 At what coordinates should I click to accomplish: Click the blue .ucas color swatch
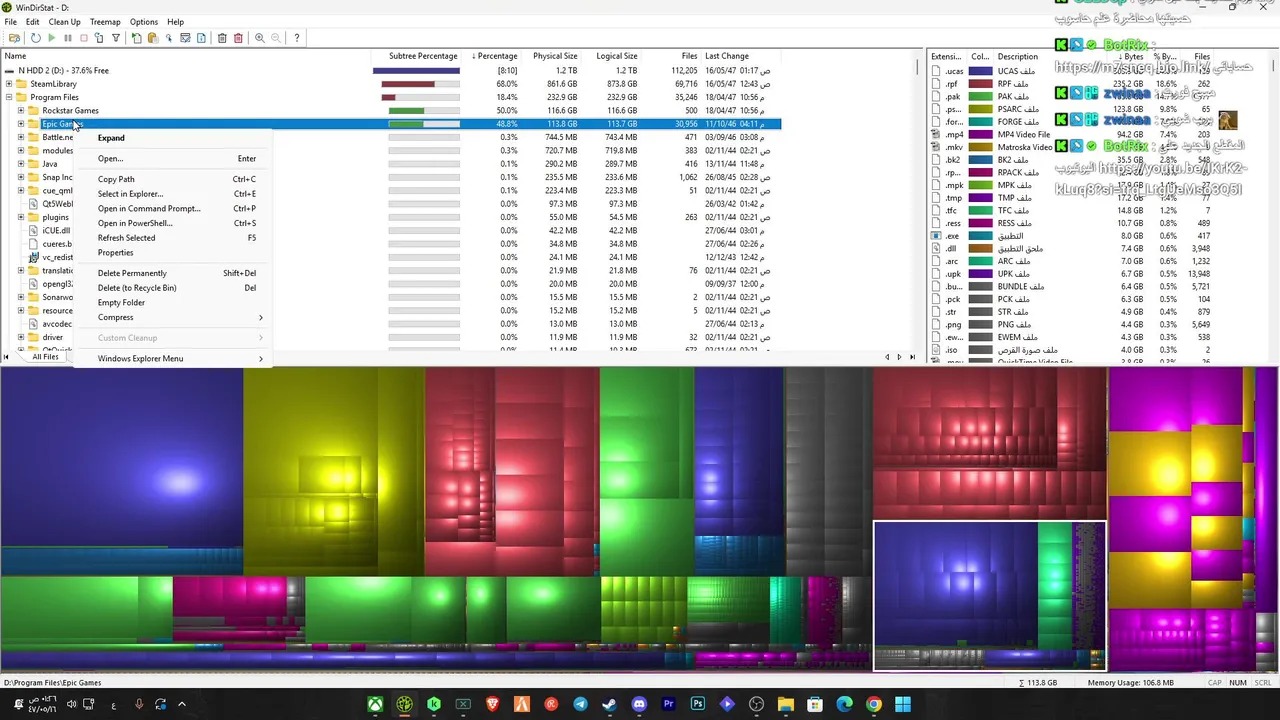pyautogui.click(x=980, y=72)
